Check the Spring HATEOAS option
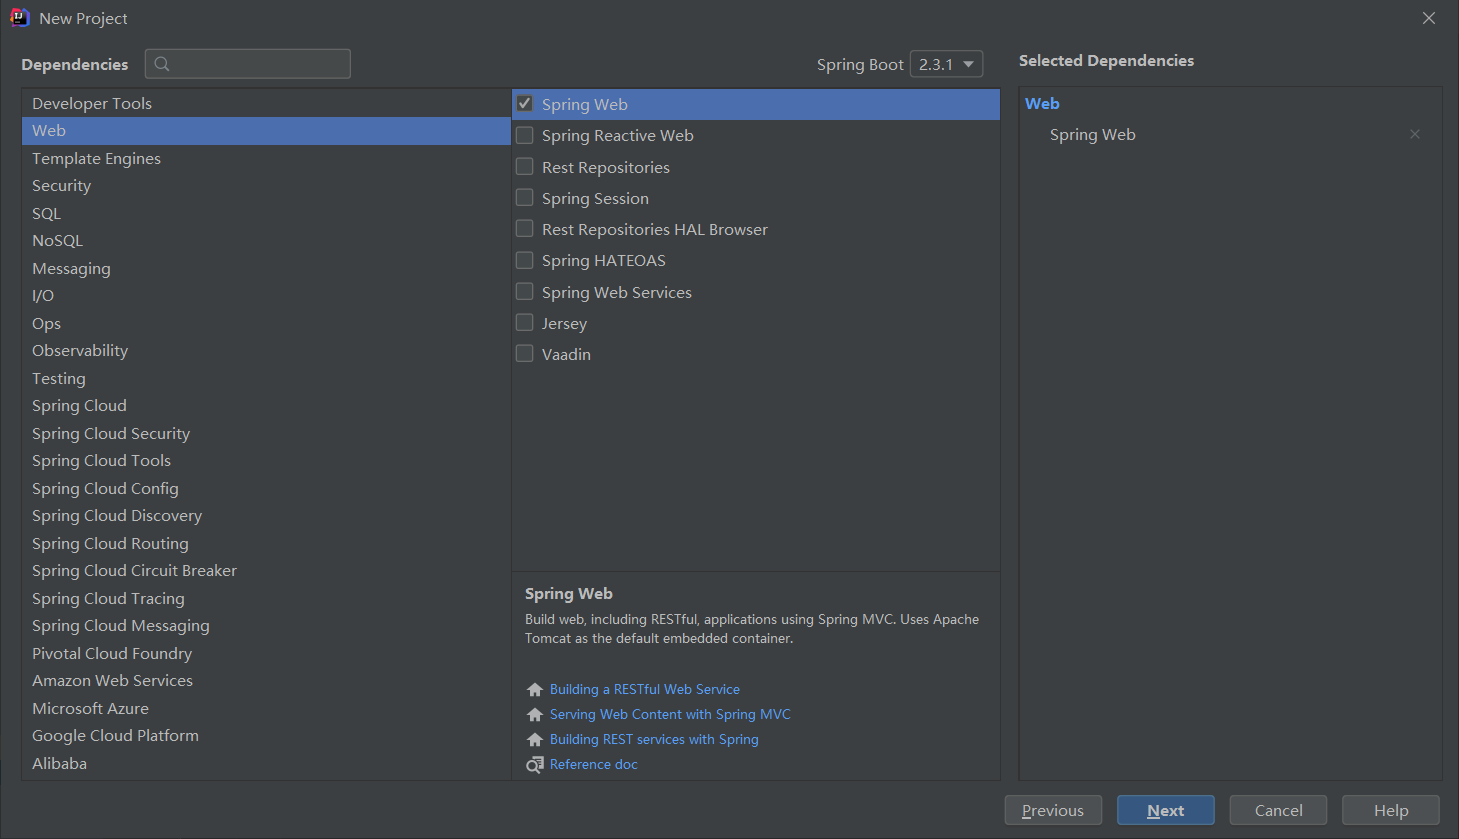This screenshot has width=1459, height=839. click(x=525, y=260)
